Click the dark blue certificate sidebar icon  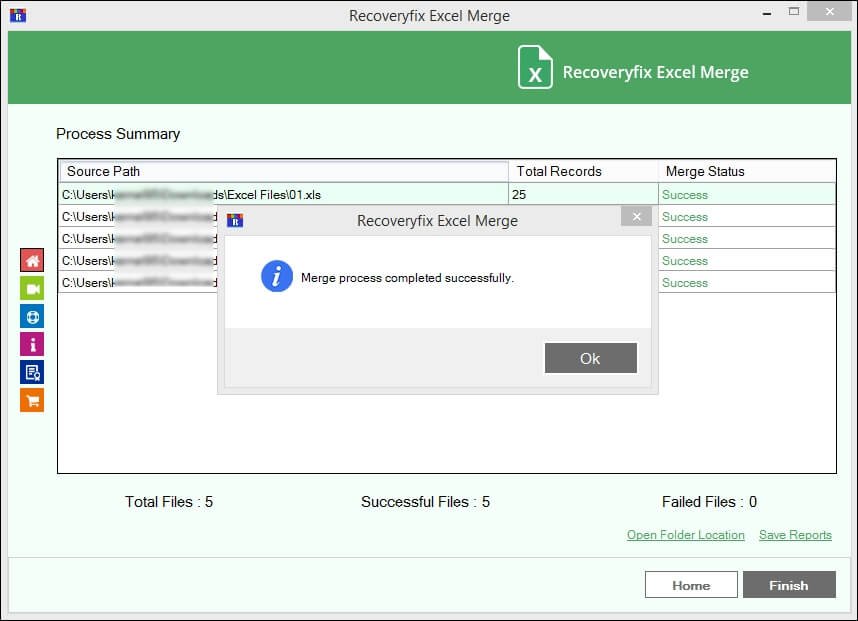click(x=32, y=372)
